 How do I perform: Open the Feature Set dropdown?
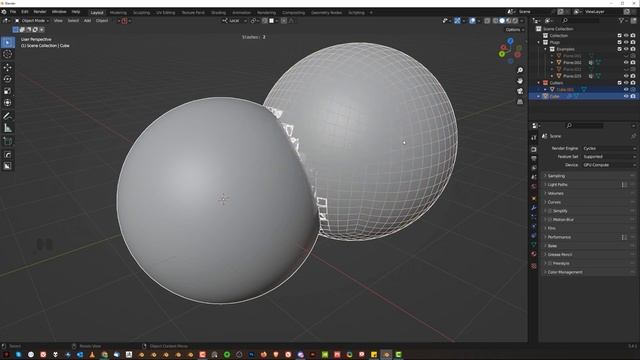(609, 157)
